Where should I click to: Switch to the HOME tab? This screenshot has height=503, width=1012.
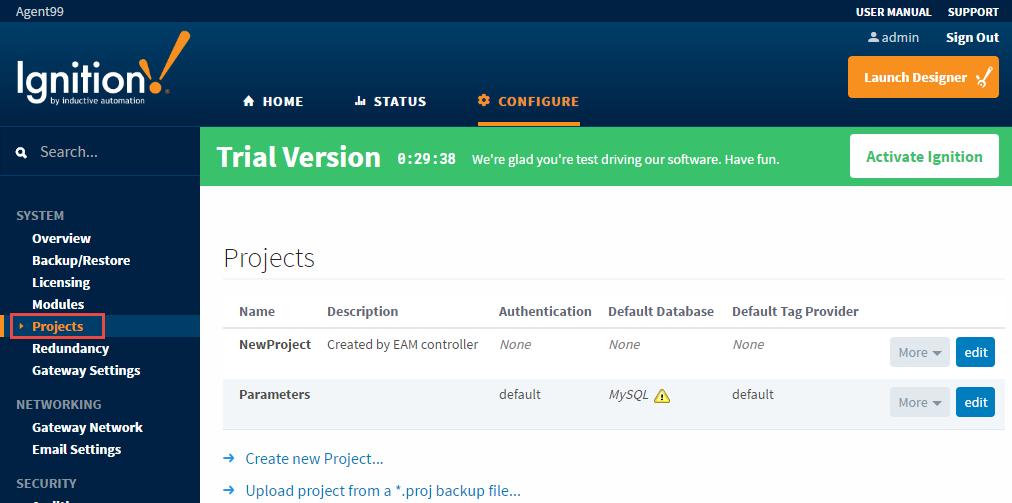pos(272,101)
